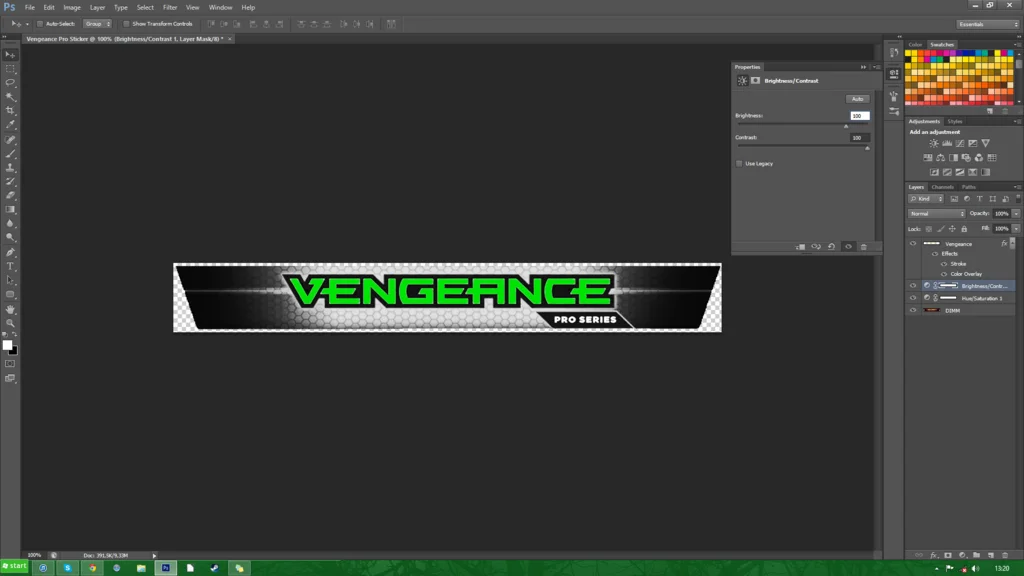The image size is (1024, 576).
Task: Open the layer filter Kind dropdown
Action: 926,199
